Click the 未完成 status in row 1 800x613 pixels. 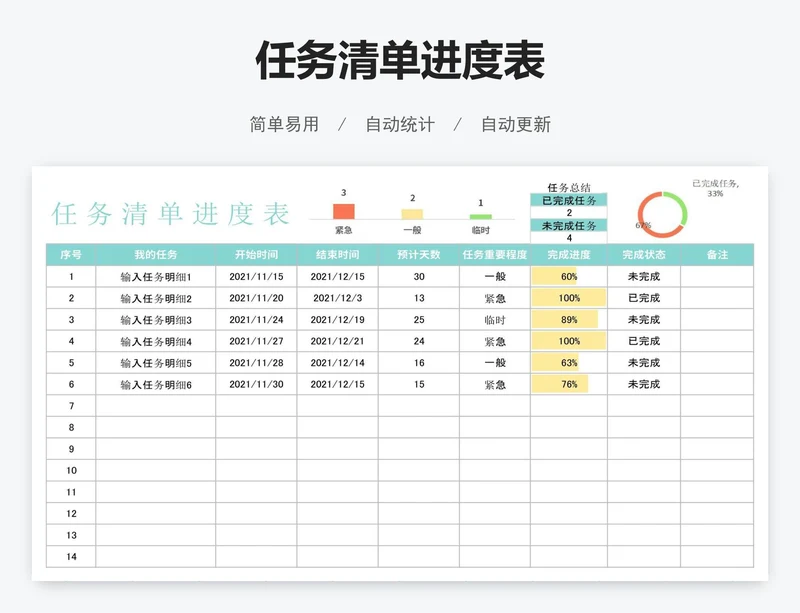(644, 277)
